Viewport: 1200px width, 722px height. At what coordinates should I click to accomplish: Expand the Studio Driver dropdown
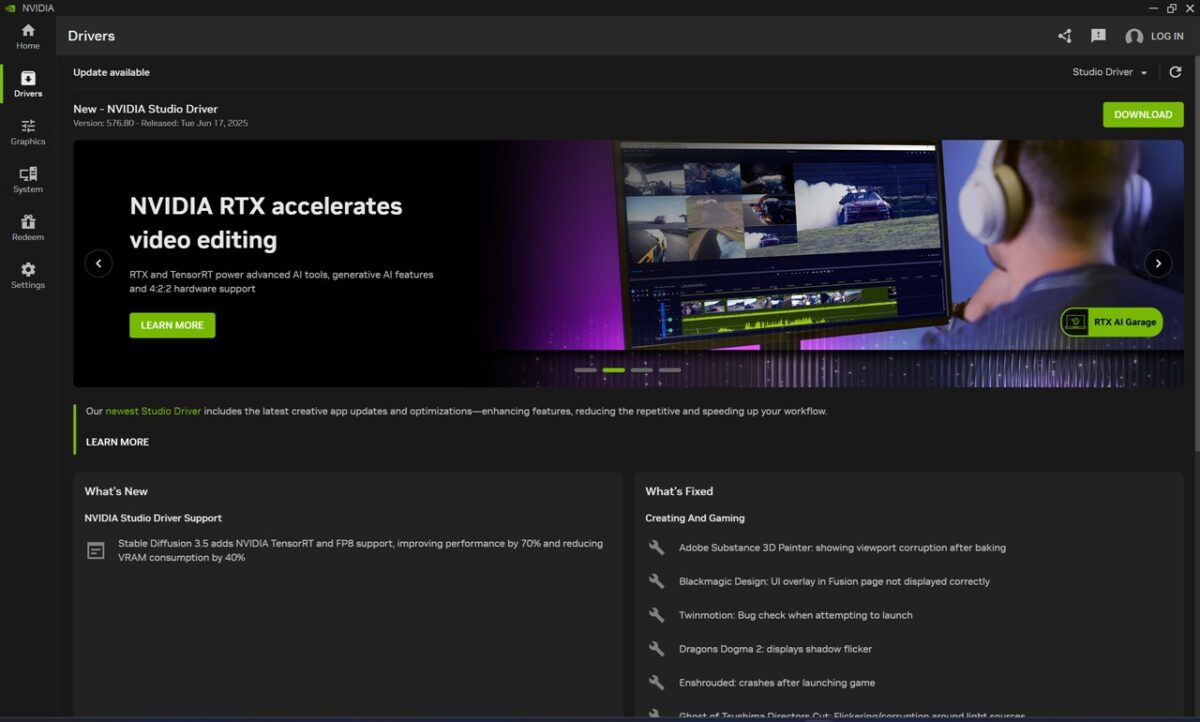pos(1110,72)
